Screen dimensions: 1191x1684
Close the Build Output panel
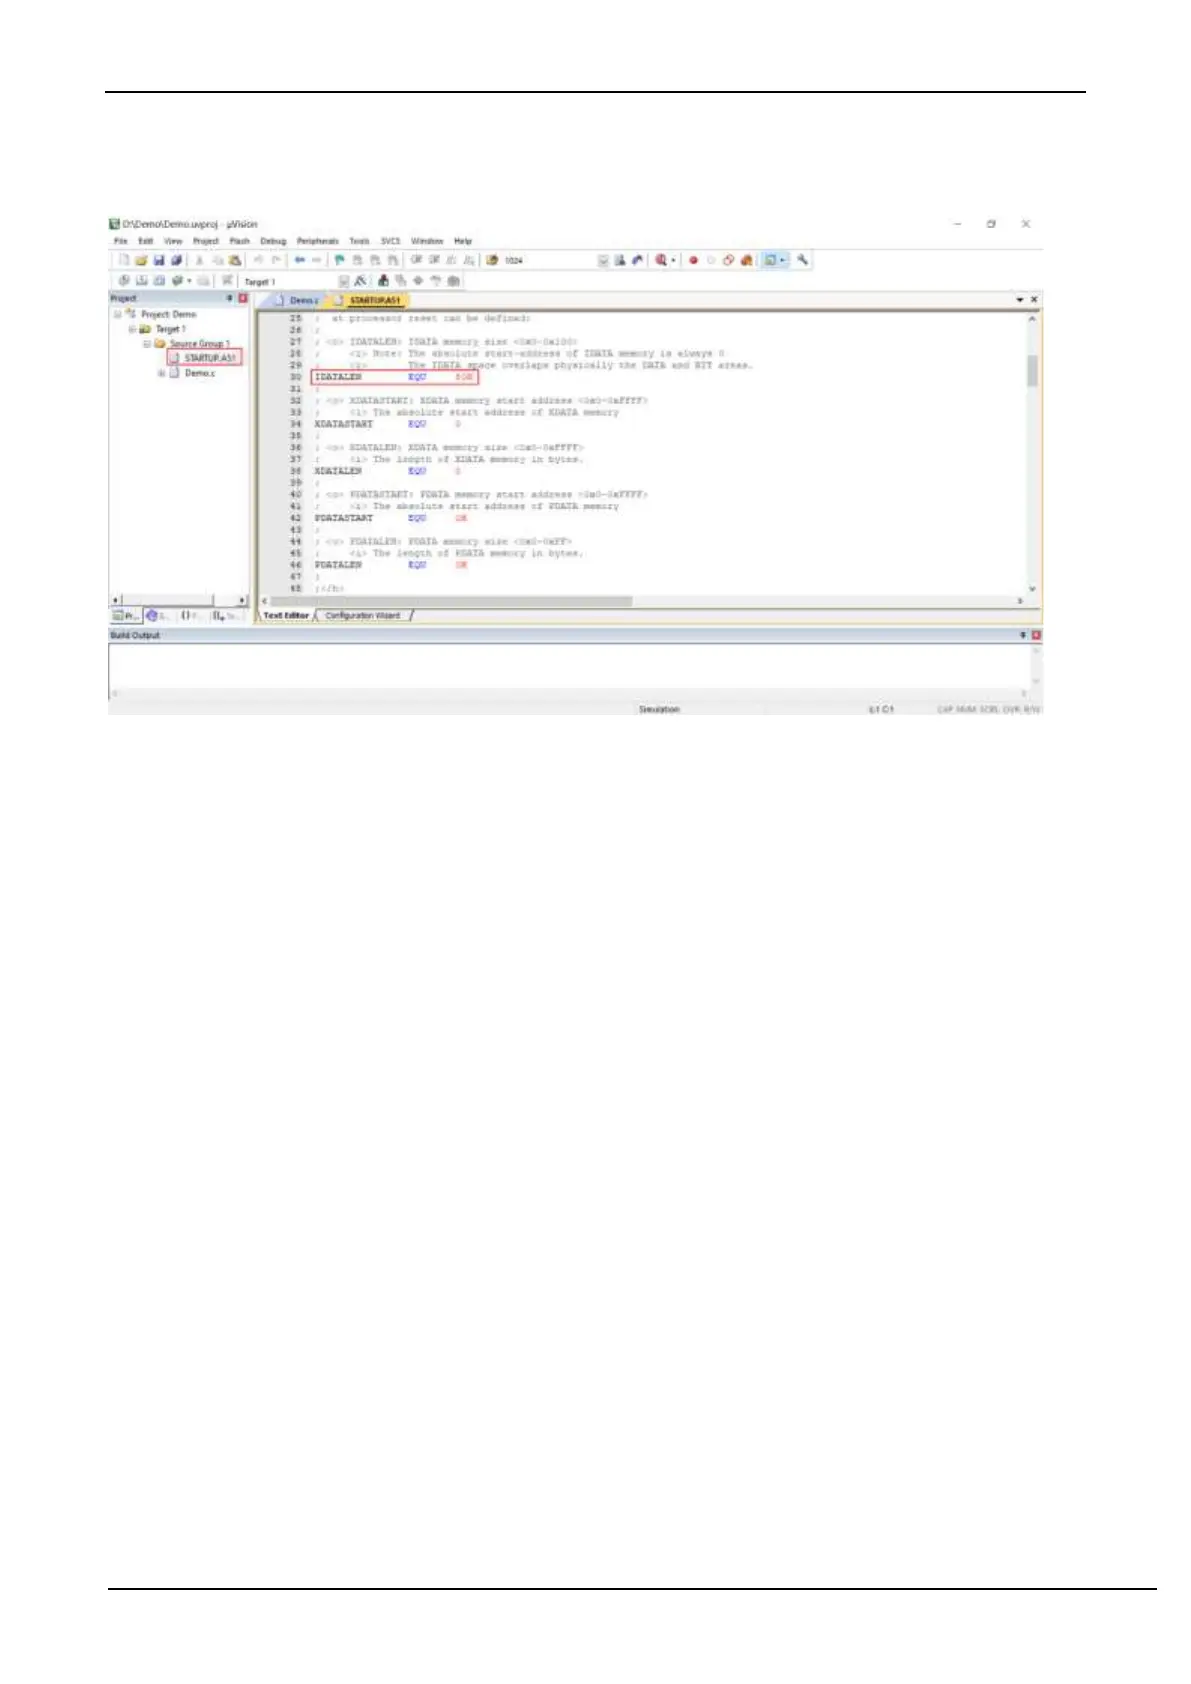click(1036, 635)
